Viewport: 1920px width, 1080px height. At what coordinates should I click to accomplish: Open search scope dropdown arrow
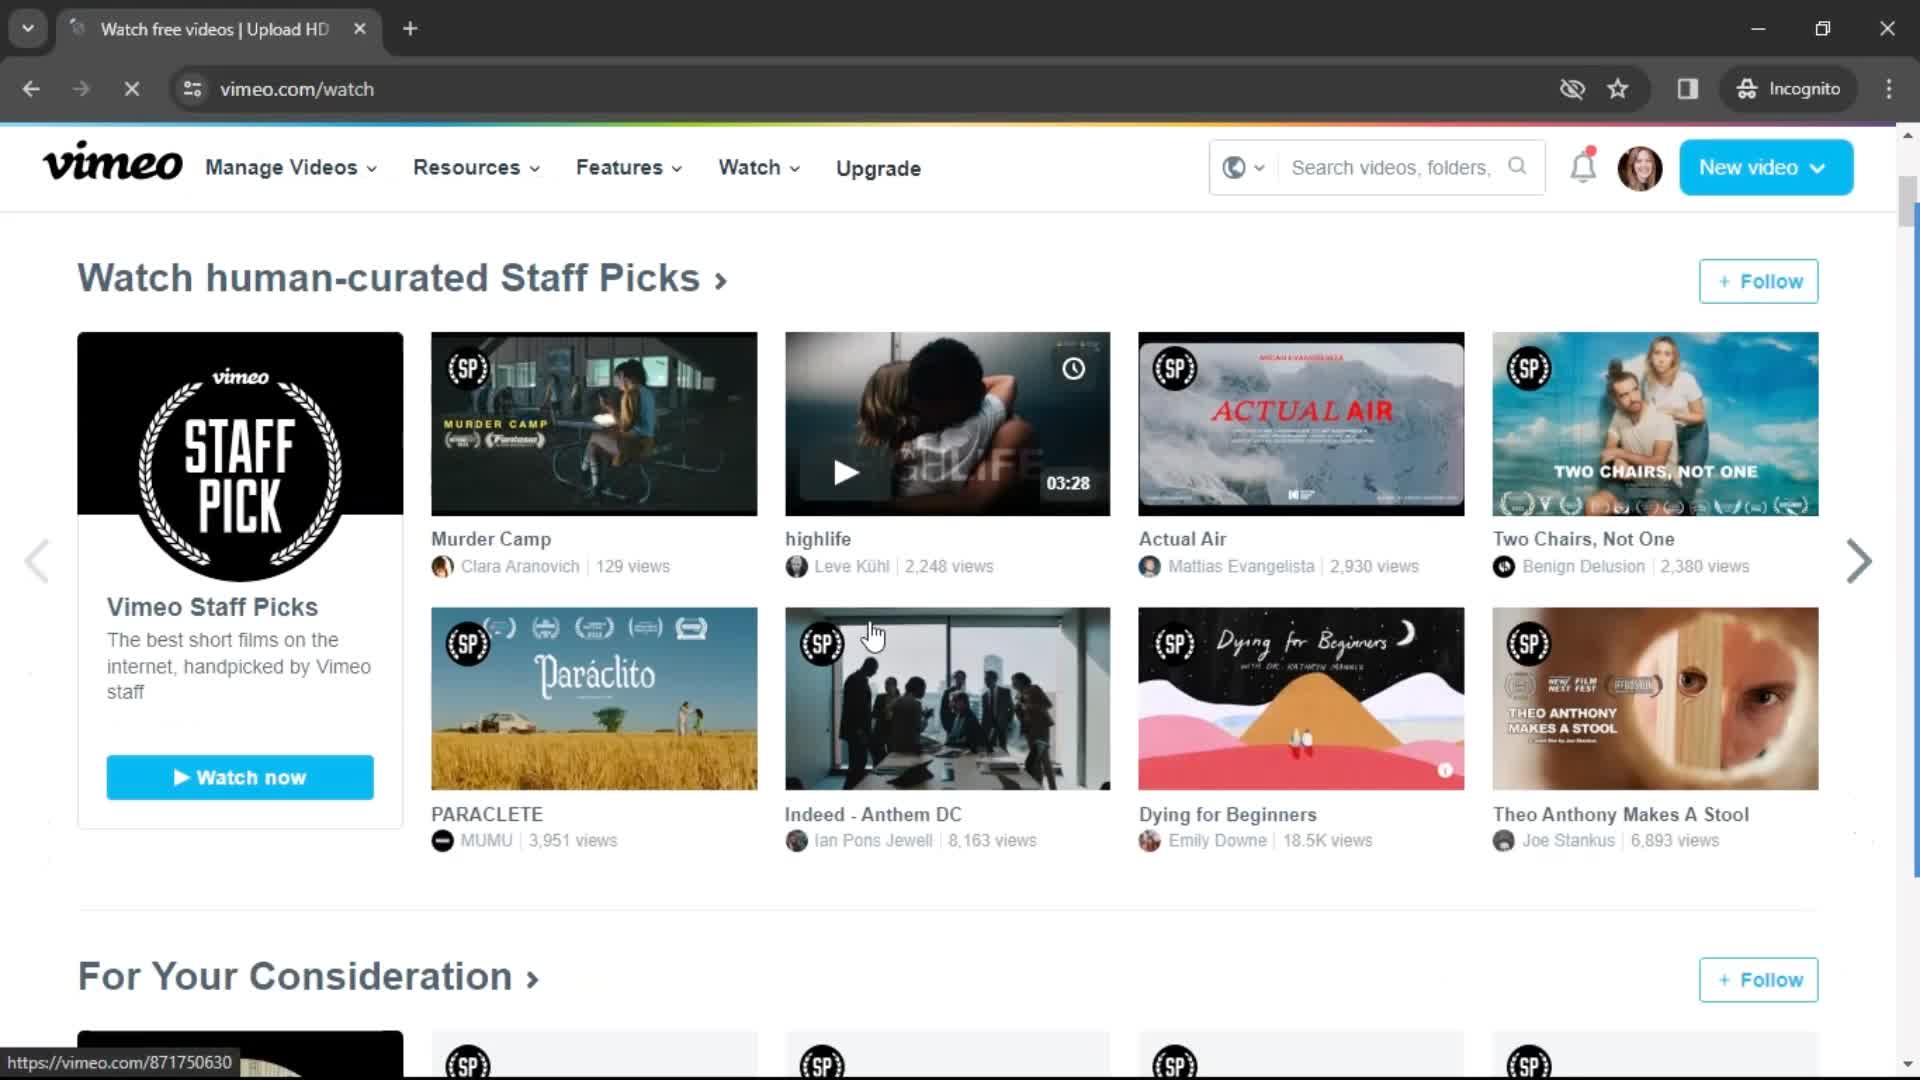click(x=1259, y=168)
